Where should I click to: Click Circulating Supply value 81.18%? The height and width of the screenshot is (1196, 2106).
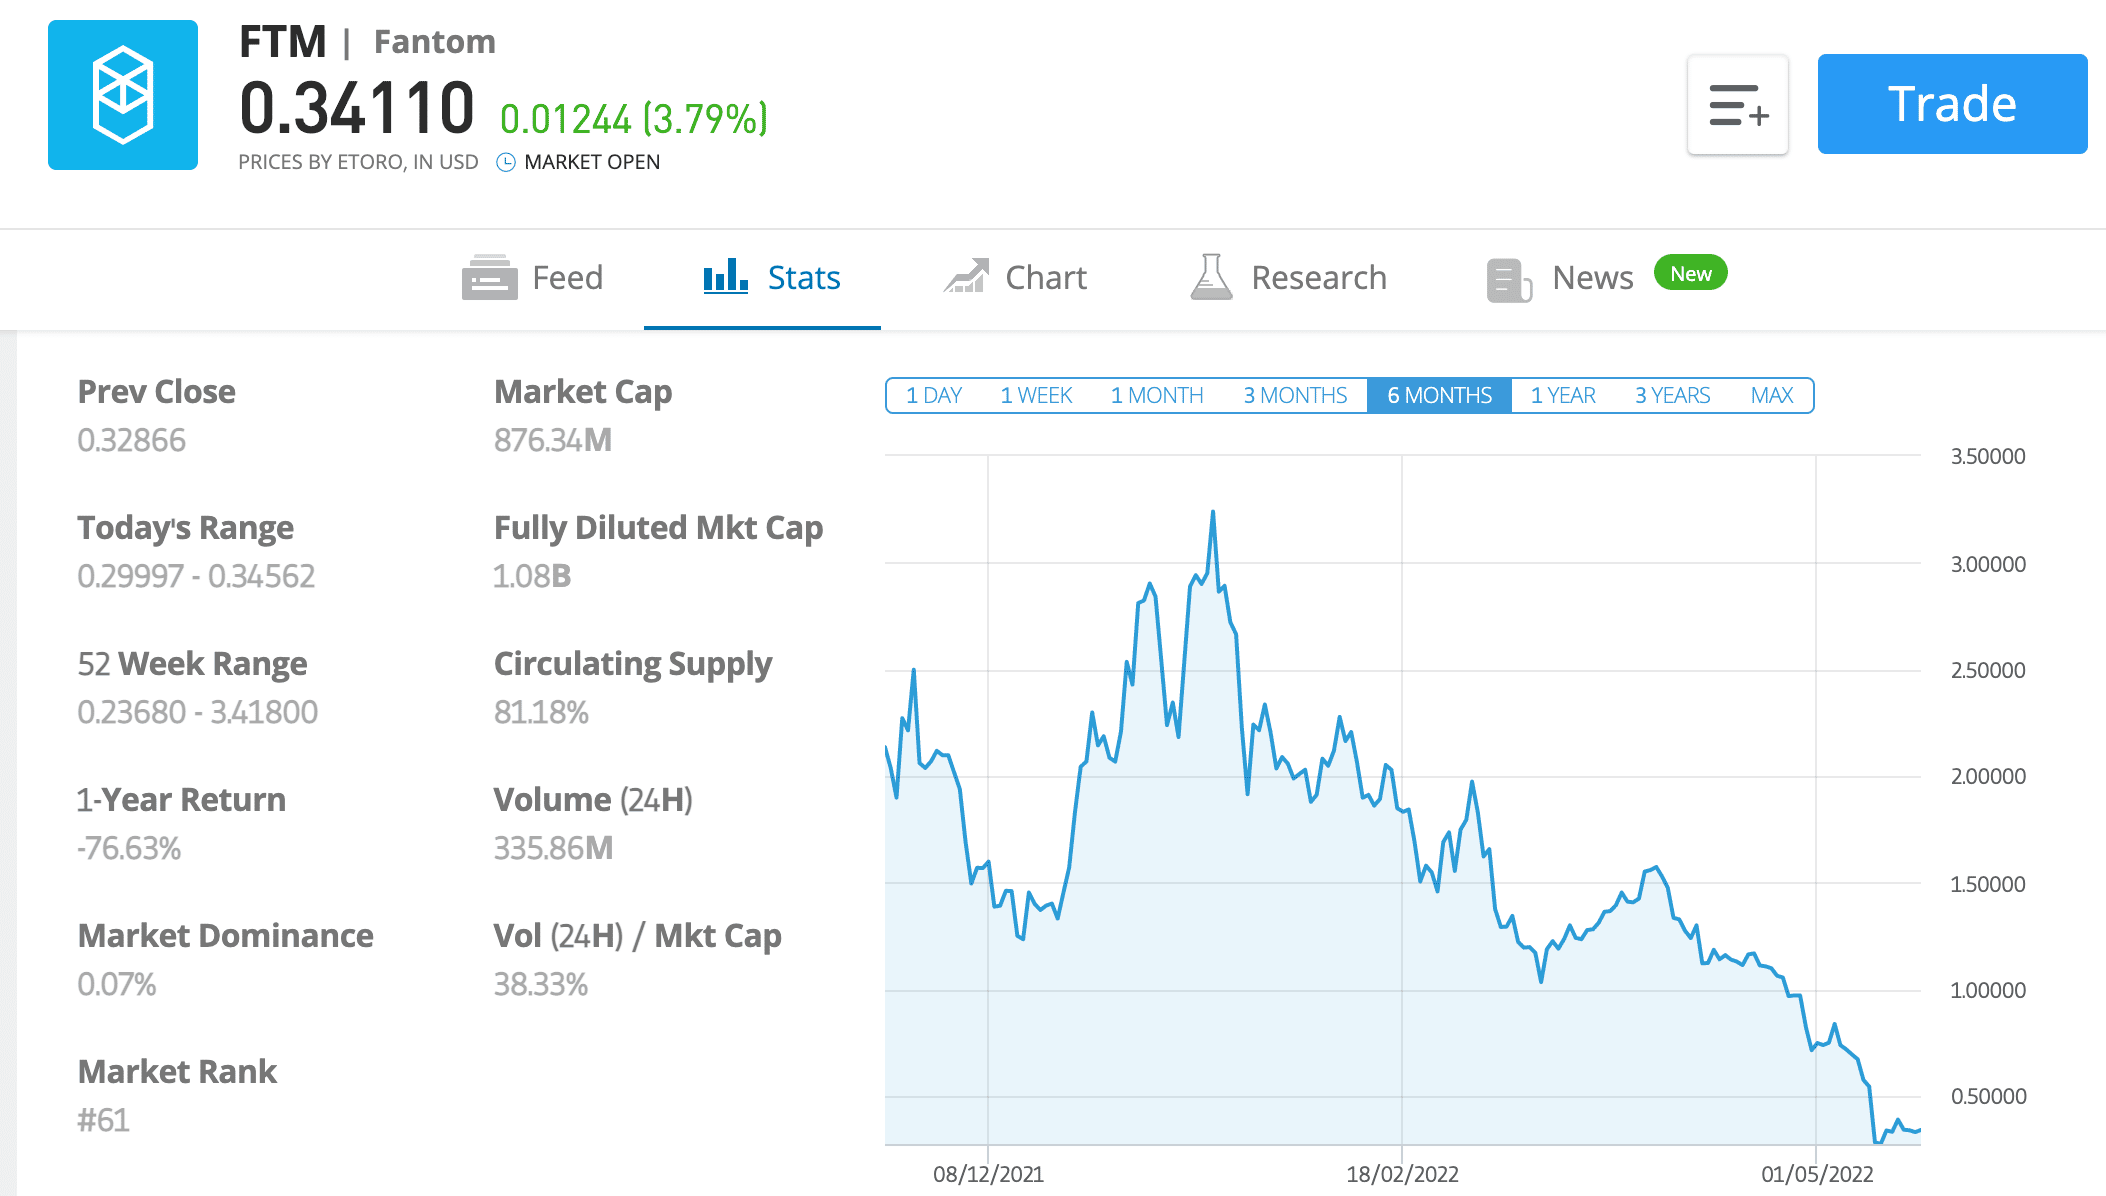(x=541, y=712)
